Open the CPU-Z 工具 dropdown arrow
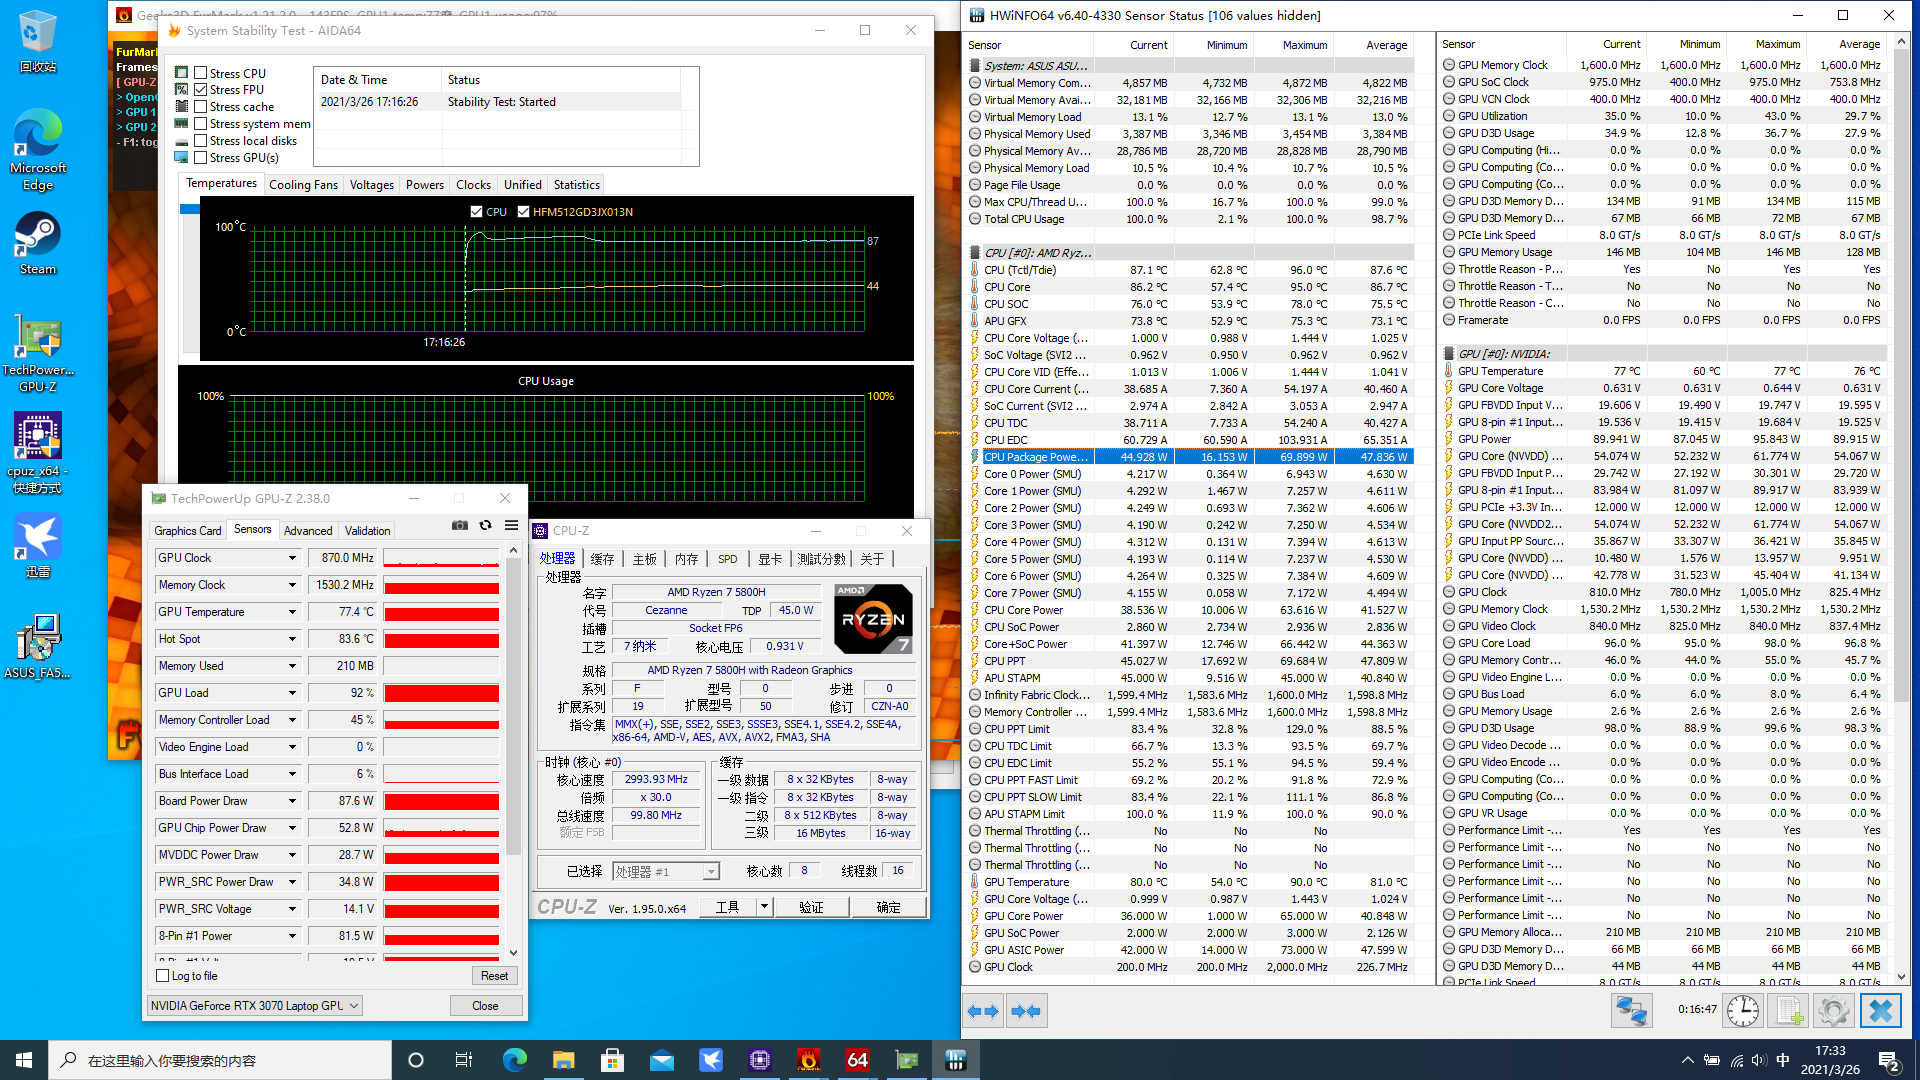The image size is (1920, 1080). tap(764, 907)
